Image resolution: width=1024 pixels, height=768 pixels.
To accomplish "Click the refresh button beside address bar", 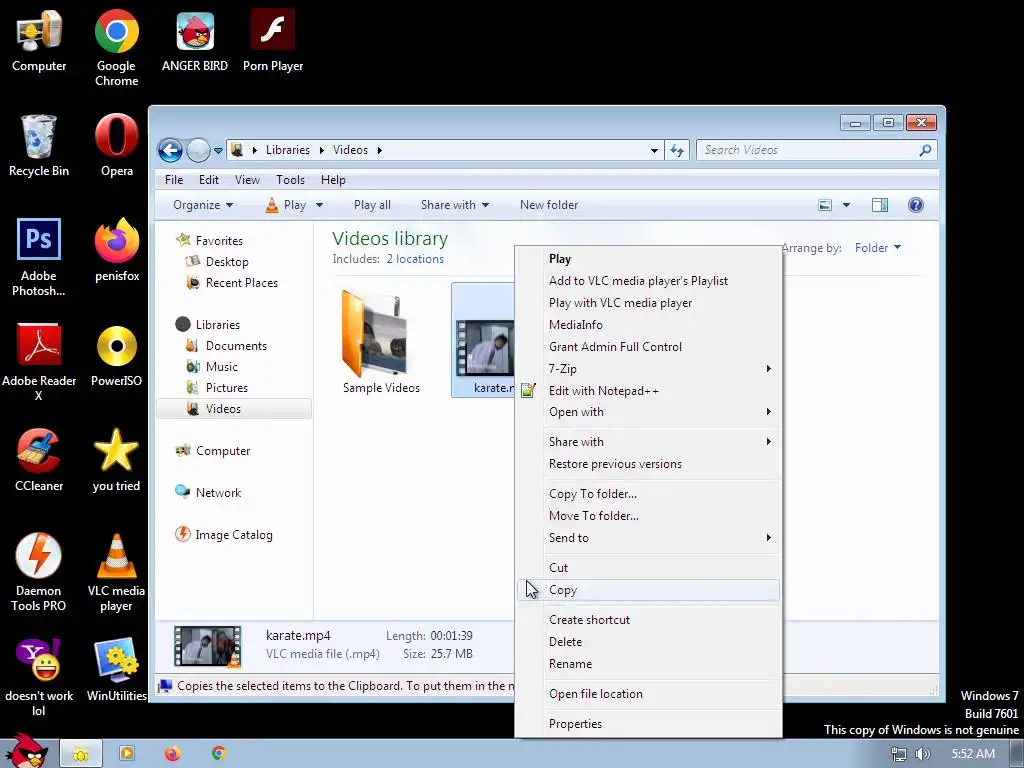I will click(677, 150).
